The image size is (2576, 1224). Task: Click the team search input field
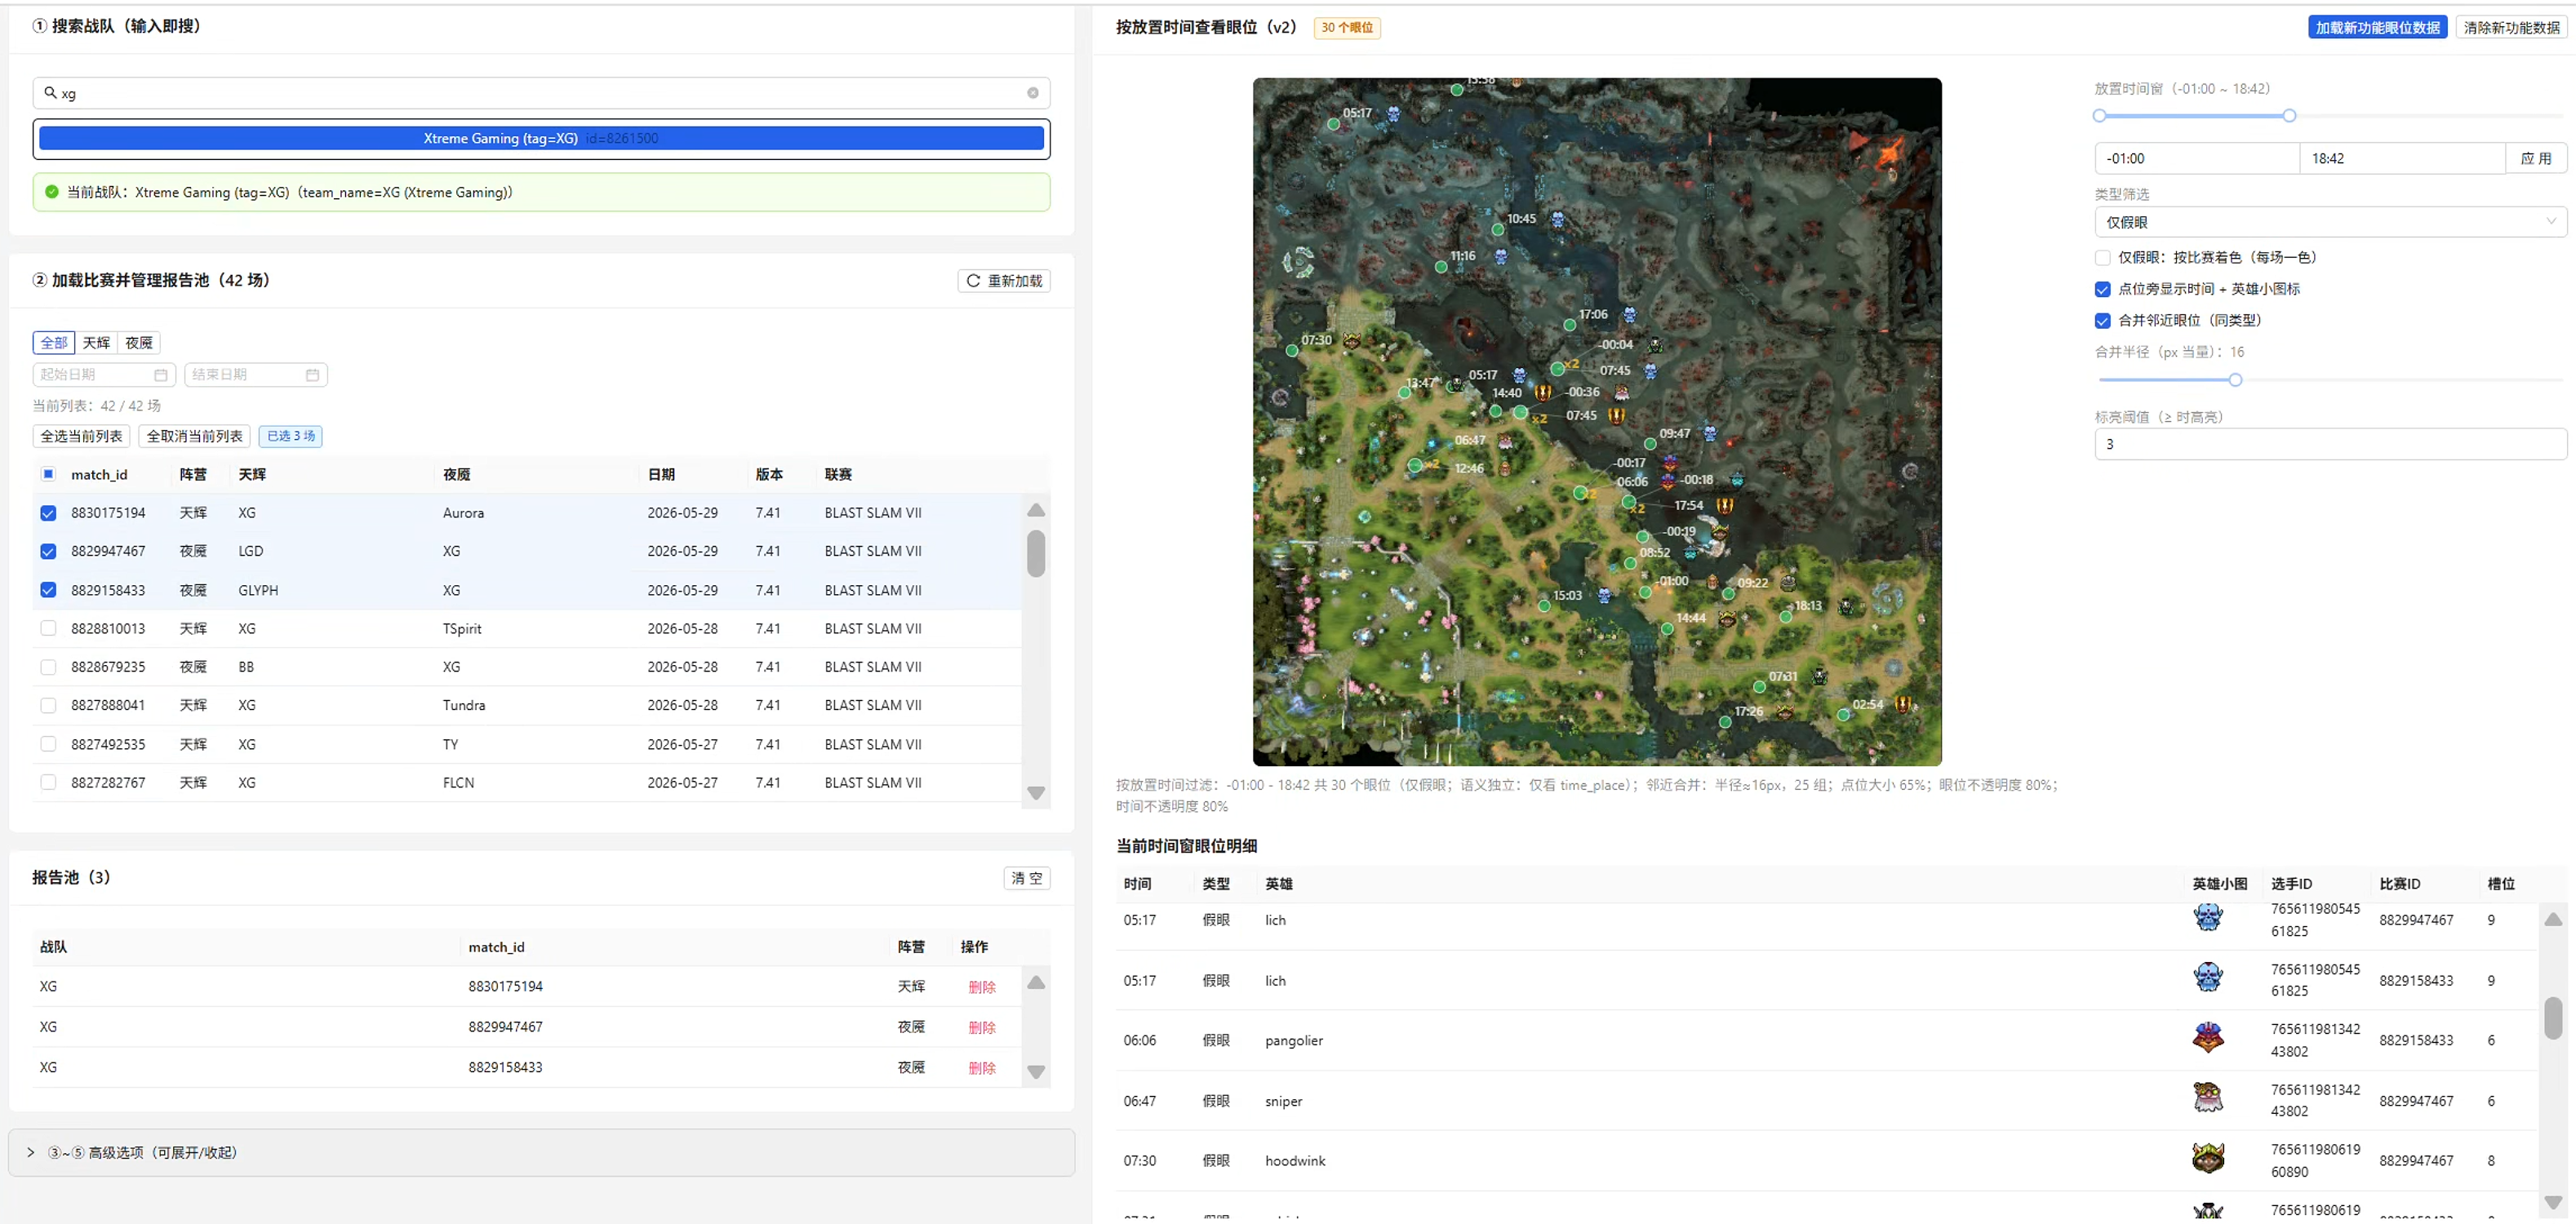click(x=541, y=93)
